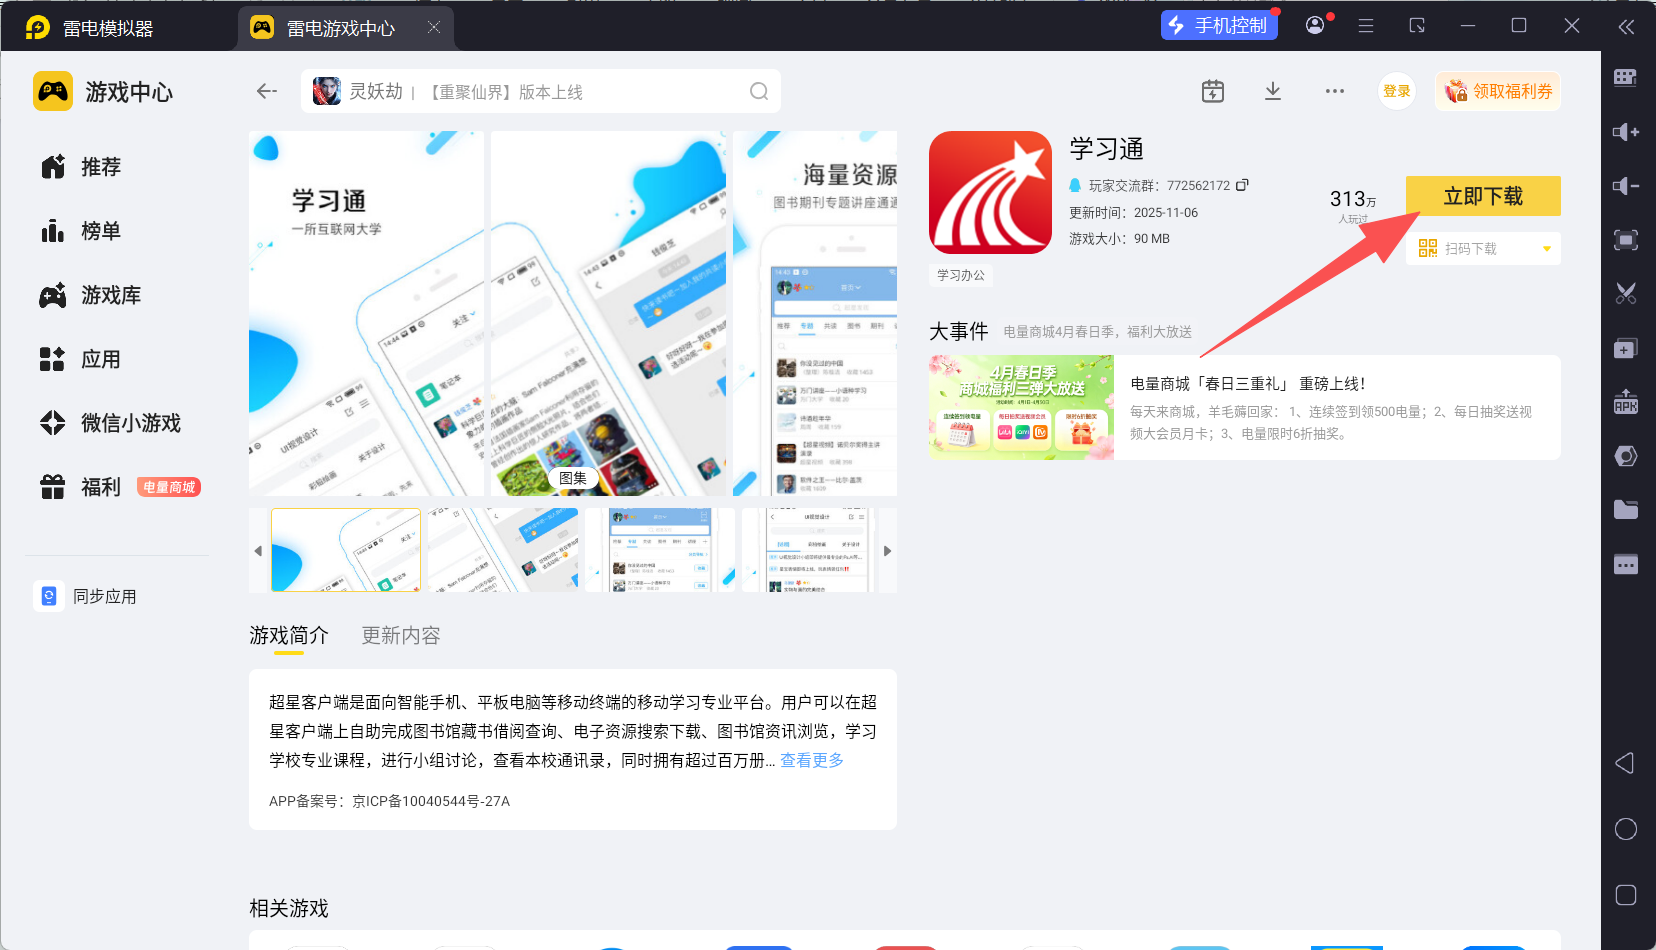Tap the Android back triangle button
The image size is (1656, 950).
[1625, 763]
